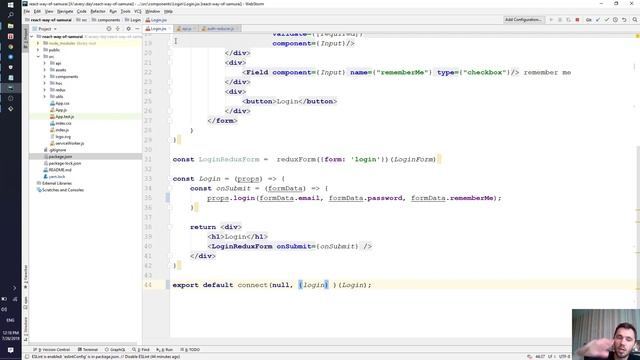
Task: Click the Run configuration play icon
Action: pyautogui.click(x=551, y=20)
